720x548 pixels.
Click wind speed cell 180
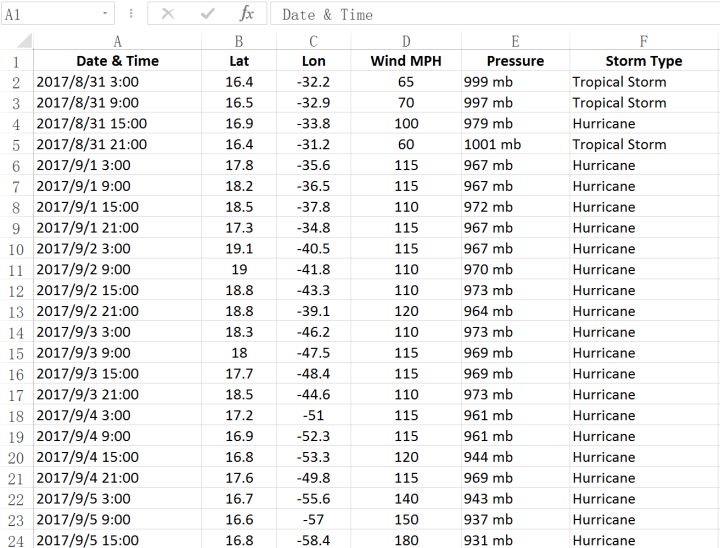pyautogui.click(x=406, y=540)
